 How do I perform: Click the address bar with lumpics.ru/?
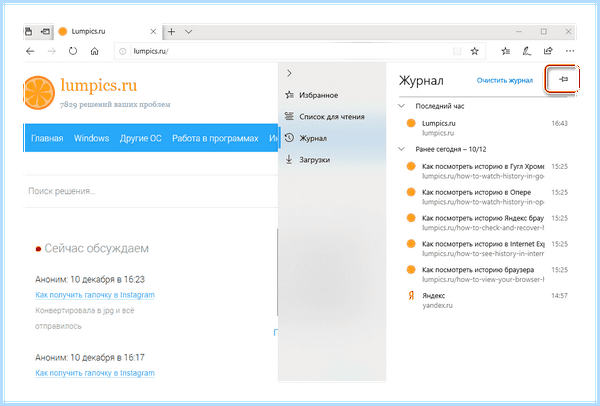tap(283, 51)
